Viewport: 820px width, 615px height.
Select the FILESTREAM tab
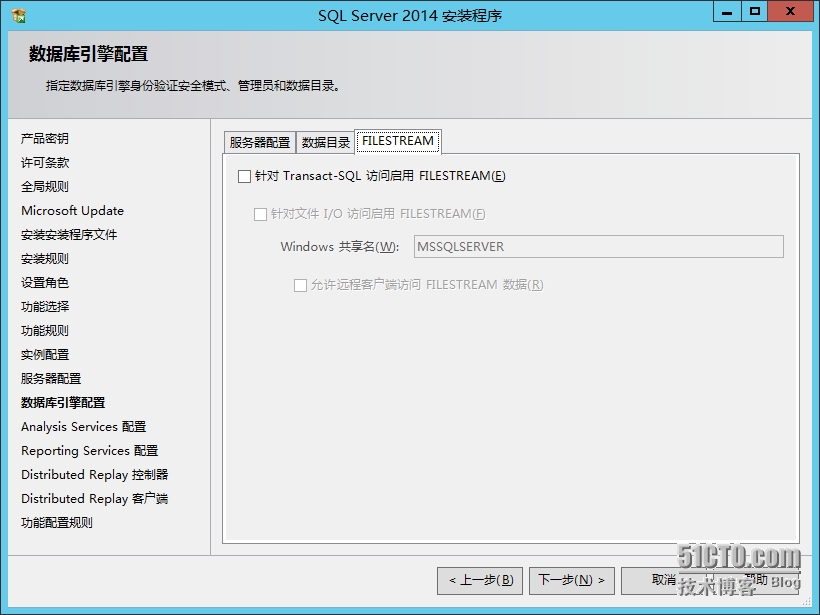[398, 141]
